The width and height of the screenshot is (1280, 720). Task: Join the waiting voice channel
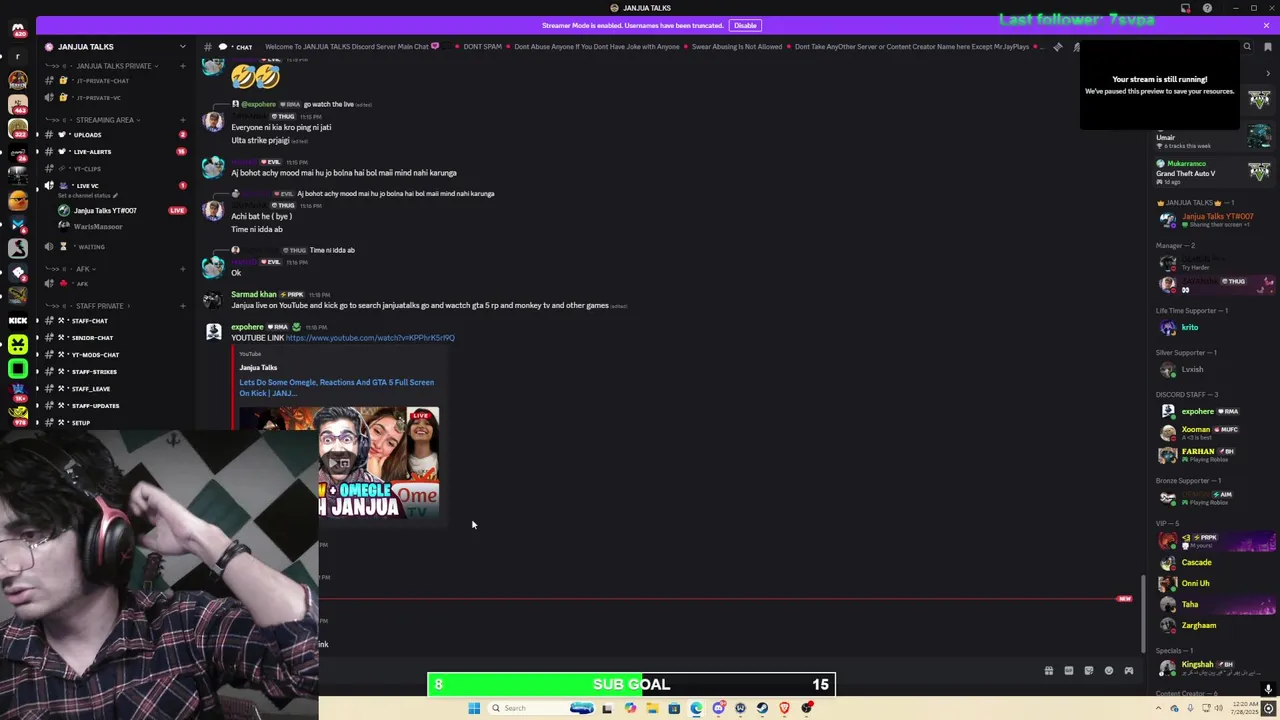pyautogui.click(x=113, y=247)
